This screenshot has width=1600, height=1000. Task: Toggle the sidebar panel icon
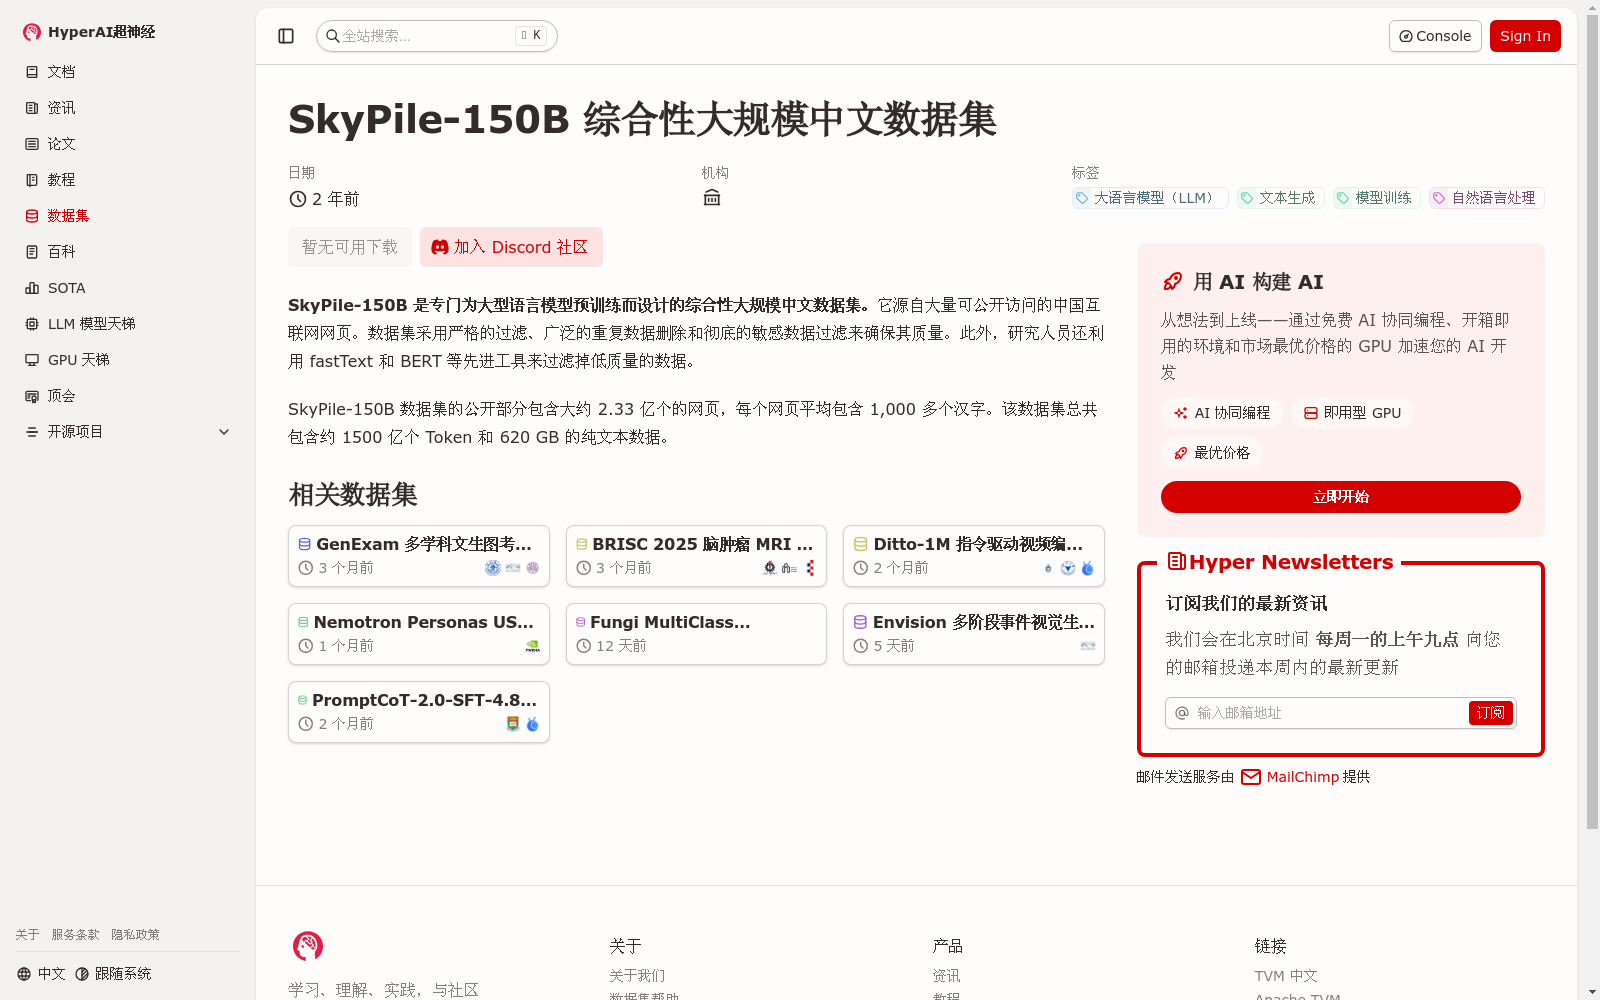coord(286,36)
